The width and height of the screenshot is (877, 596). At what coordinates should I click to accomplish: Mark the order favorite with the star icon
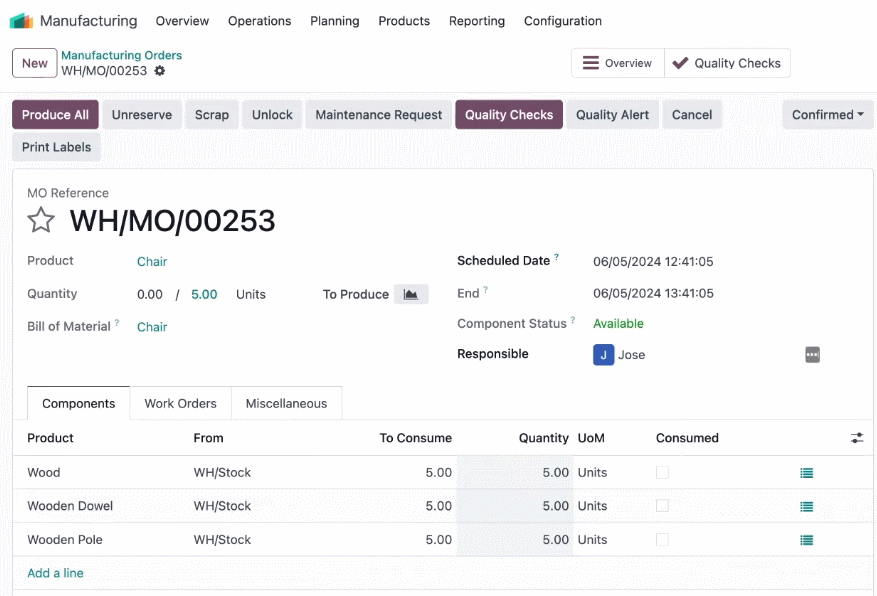point(41,220)
